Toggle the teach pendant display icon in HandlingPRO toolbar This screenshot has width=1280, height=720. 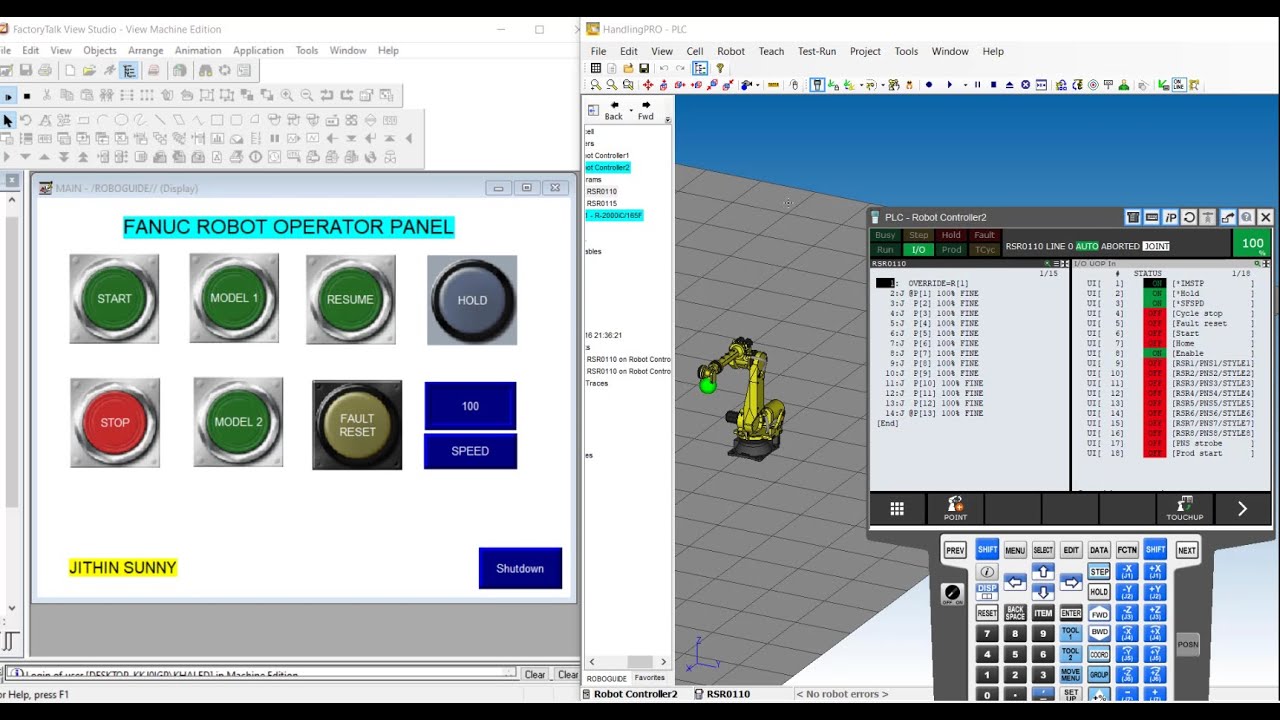[817, 85]
